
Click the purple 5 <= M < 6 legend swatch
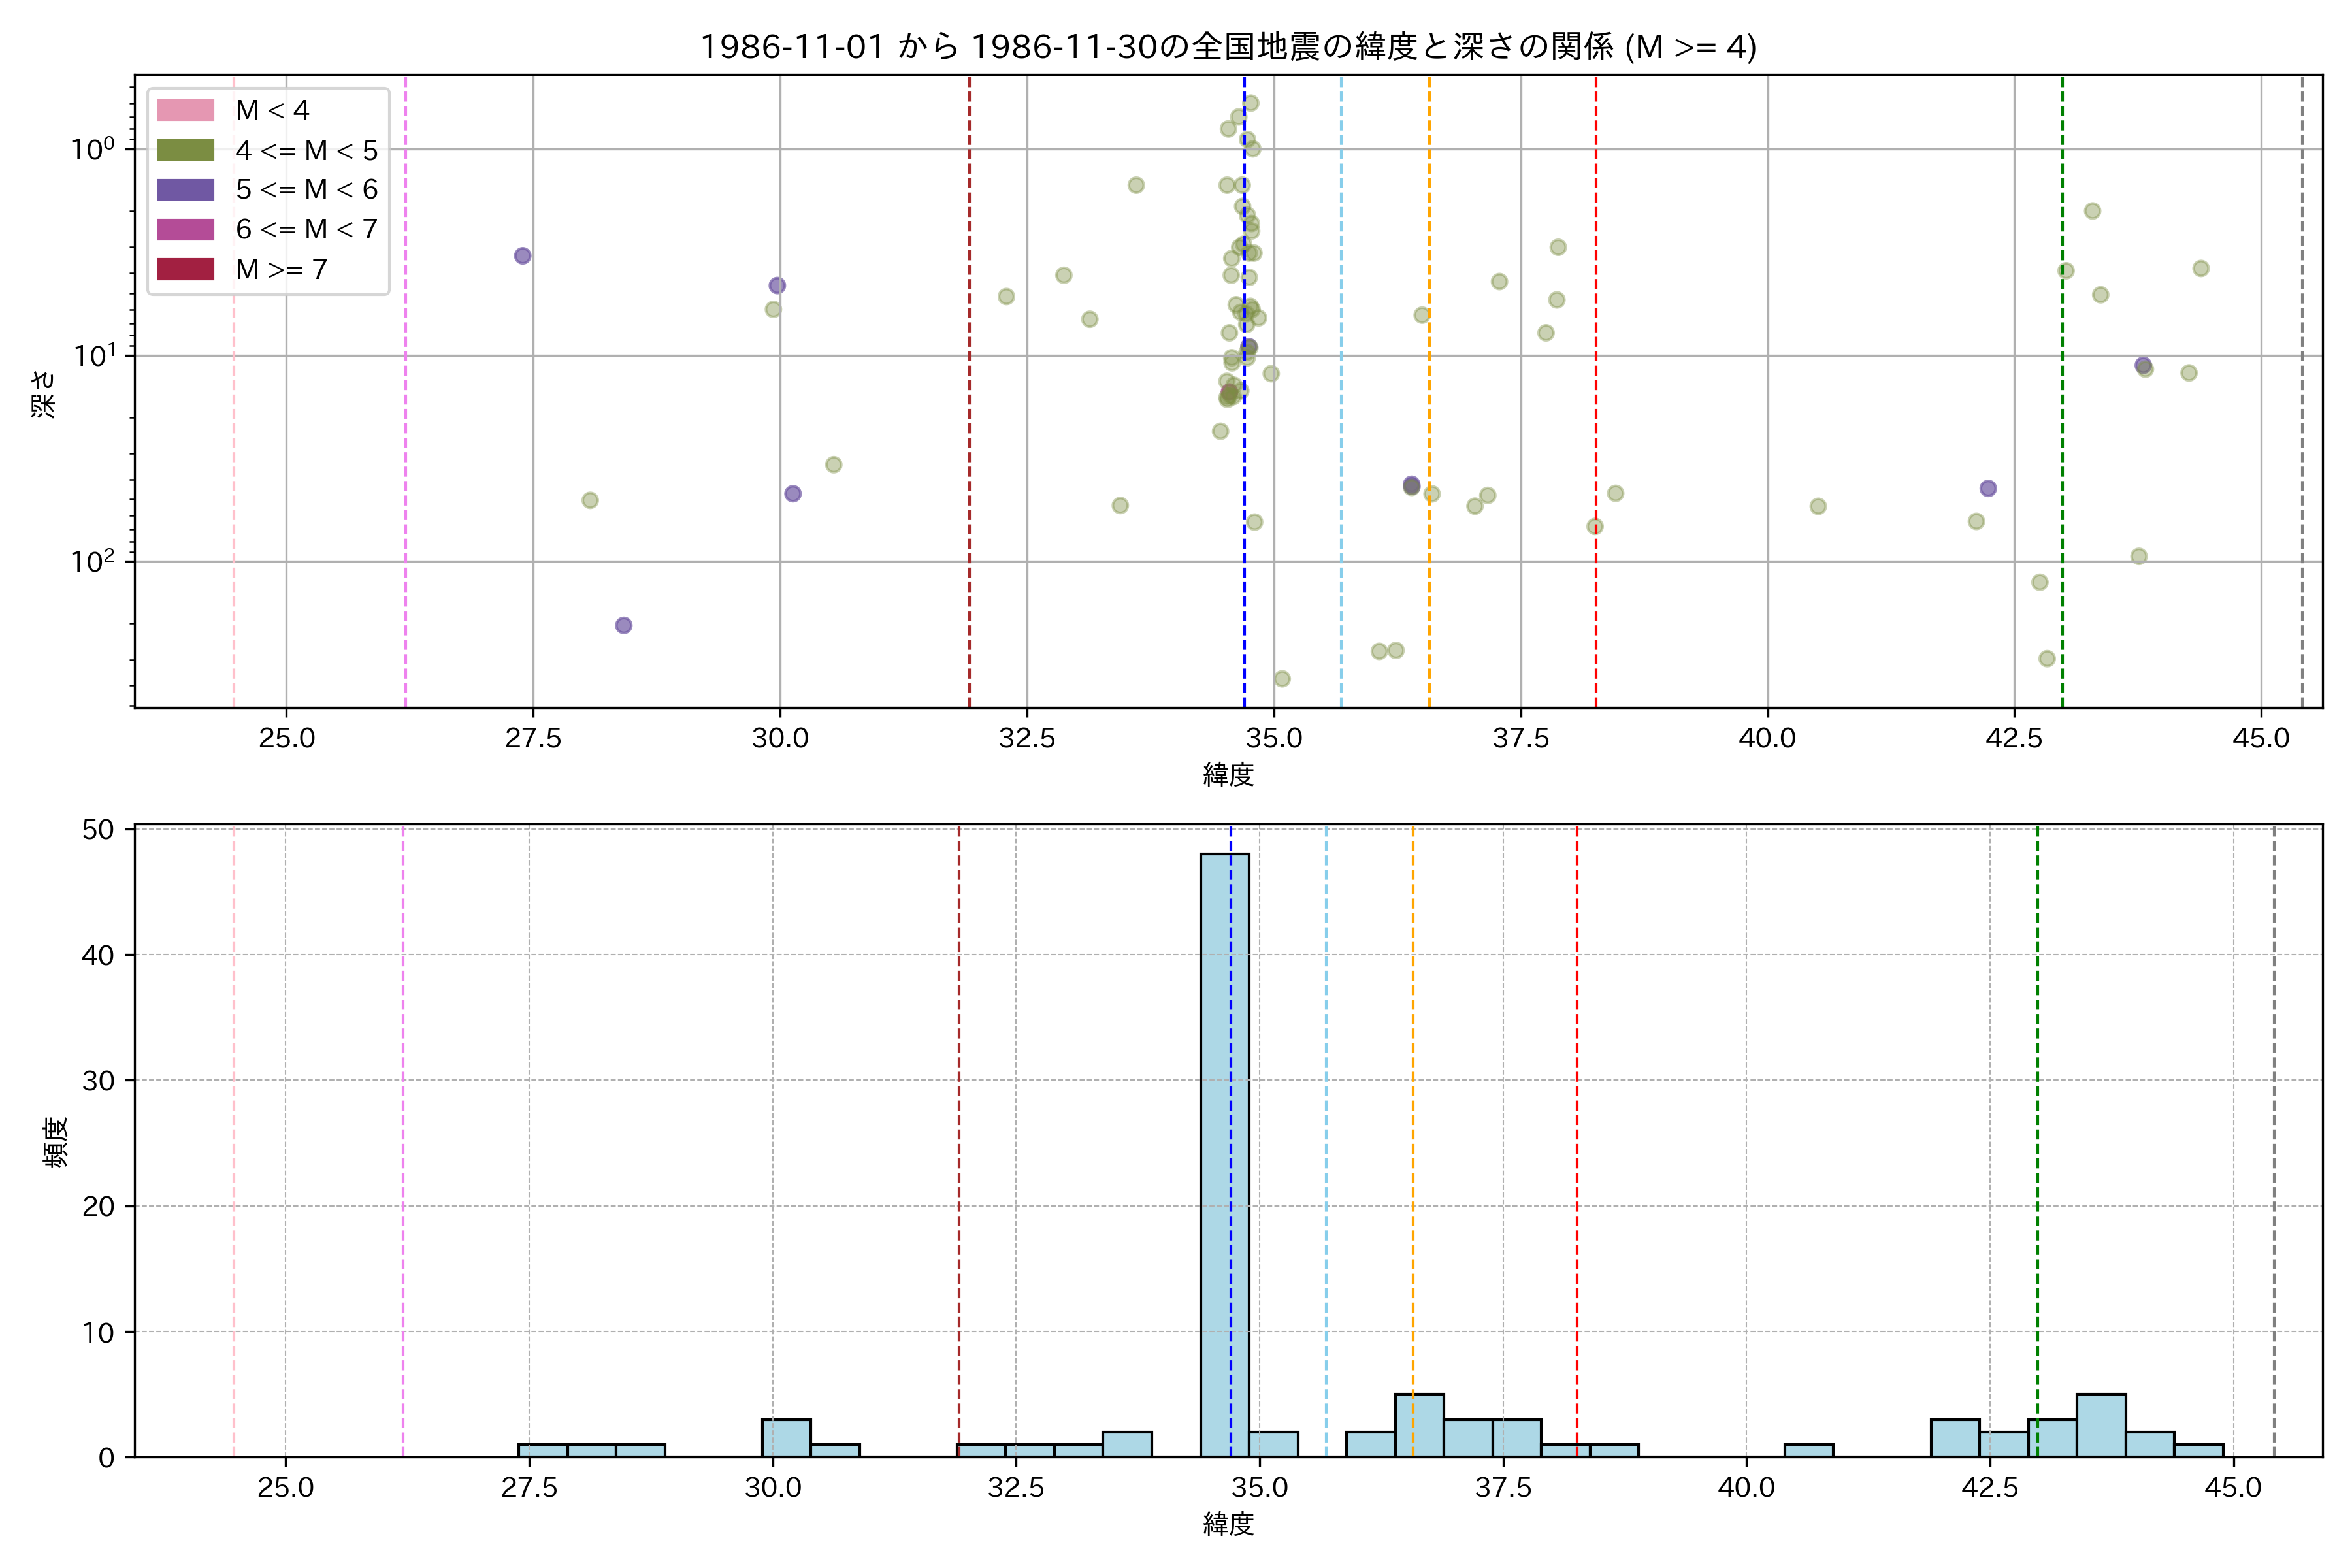tap(185, 189)
